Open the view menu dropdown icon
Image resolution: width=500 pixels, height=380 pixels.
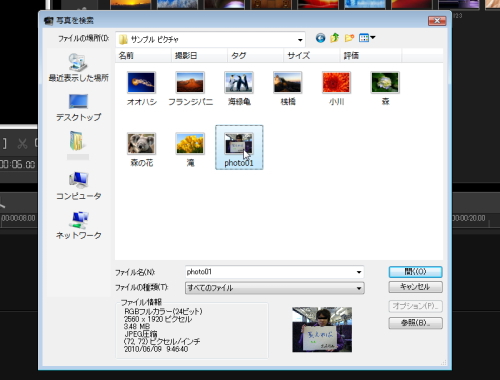click(x=367, y=38)
